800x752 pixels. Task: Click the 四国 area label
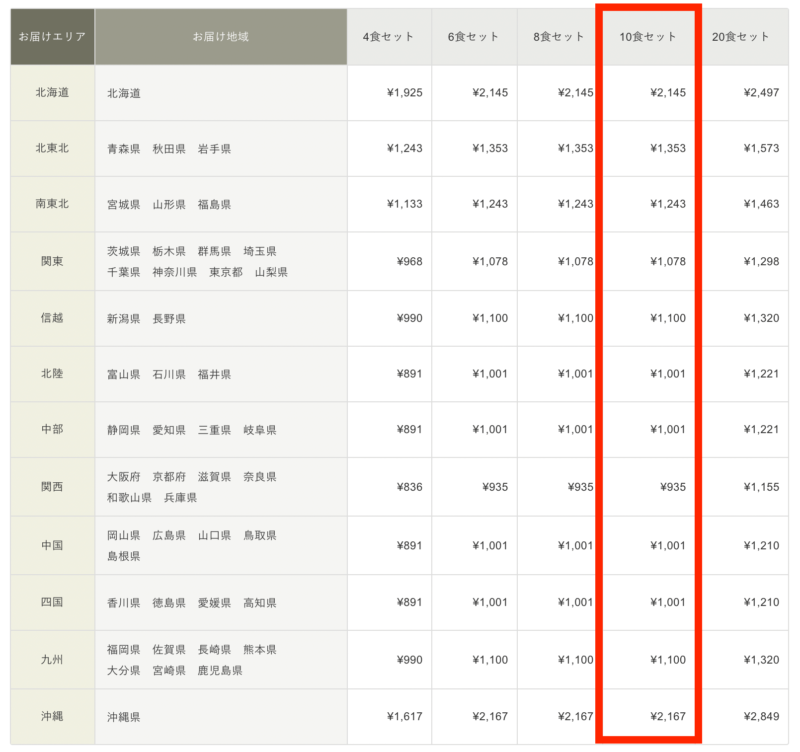click(52, 602)
